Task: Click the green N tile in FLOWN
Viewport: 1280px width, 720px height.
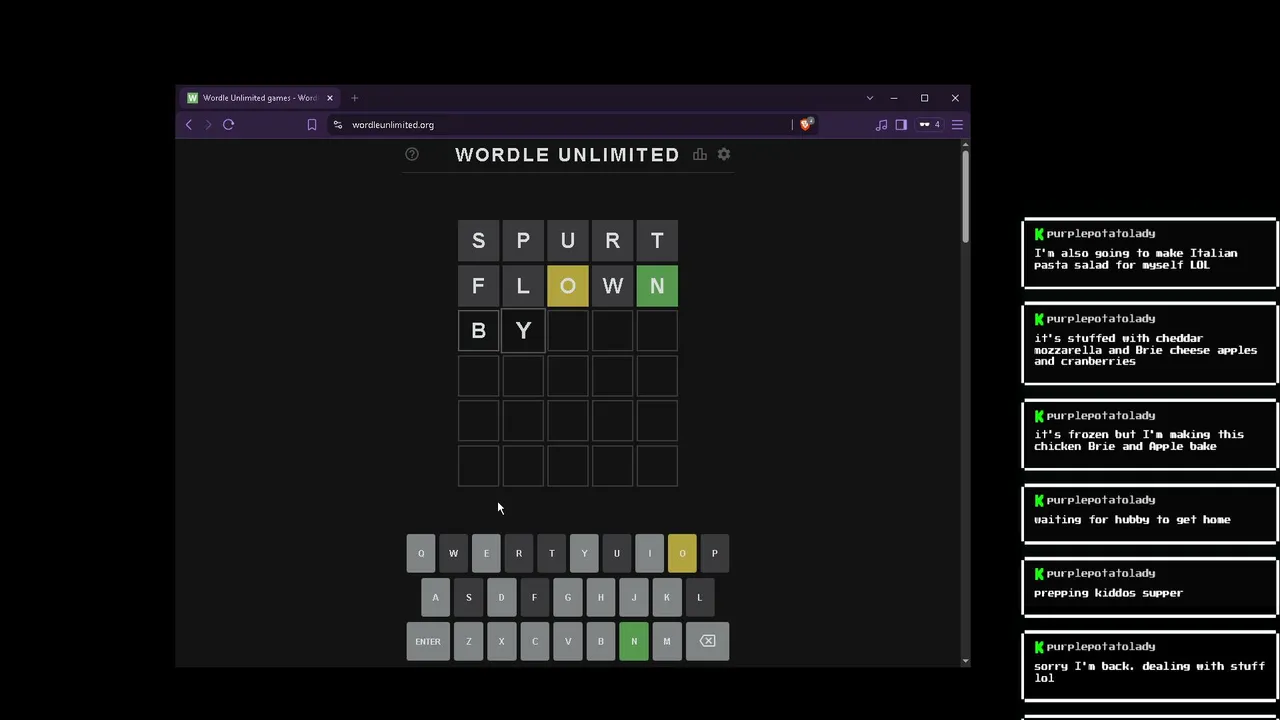Action: [x=657, y=286]
